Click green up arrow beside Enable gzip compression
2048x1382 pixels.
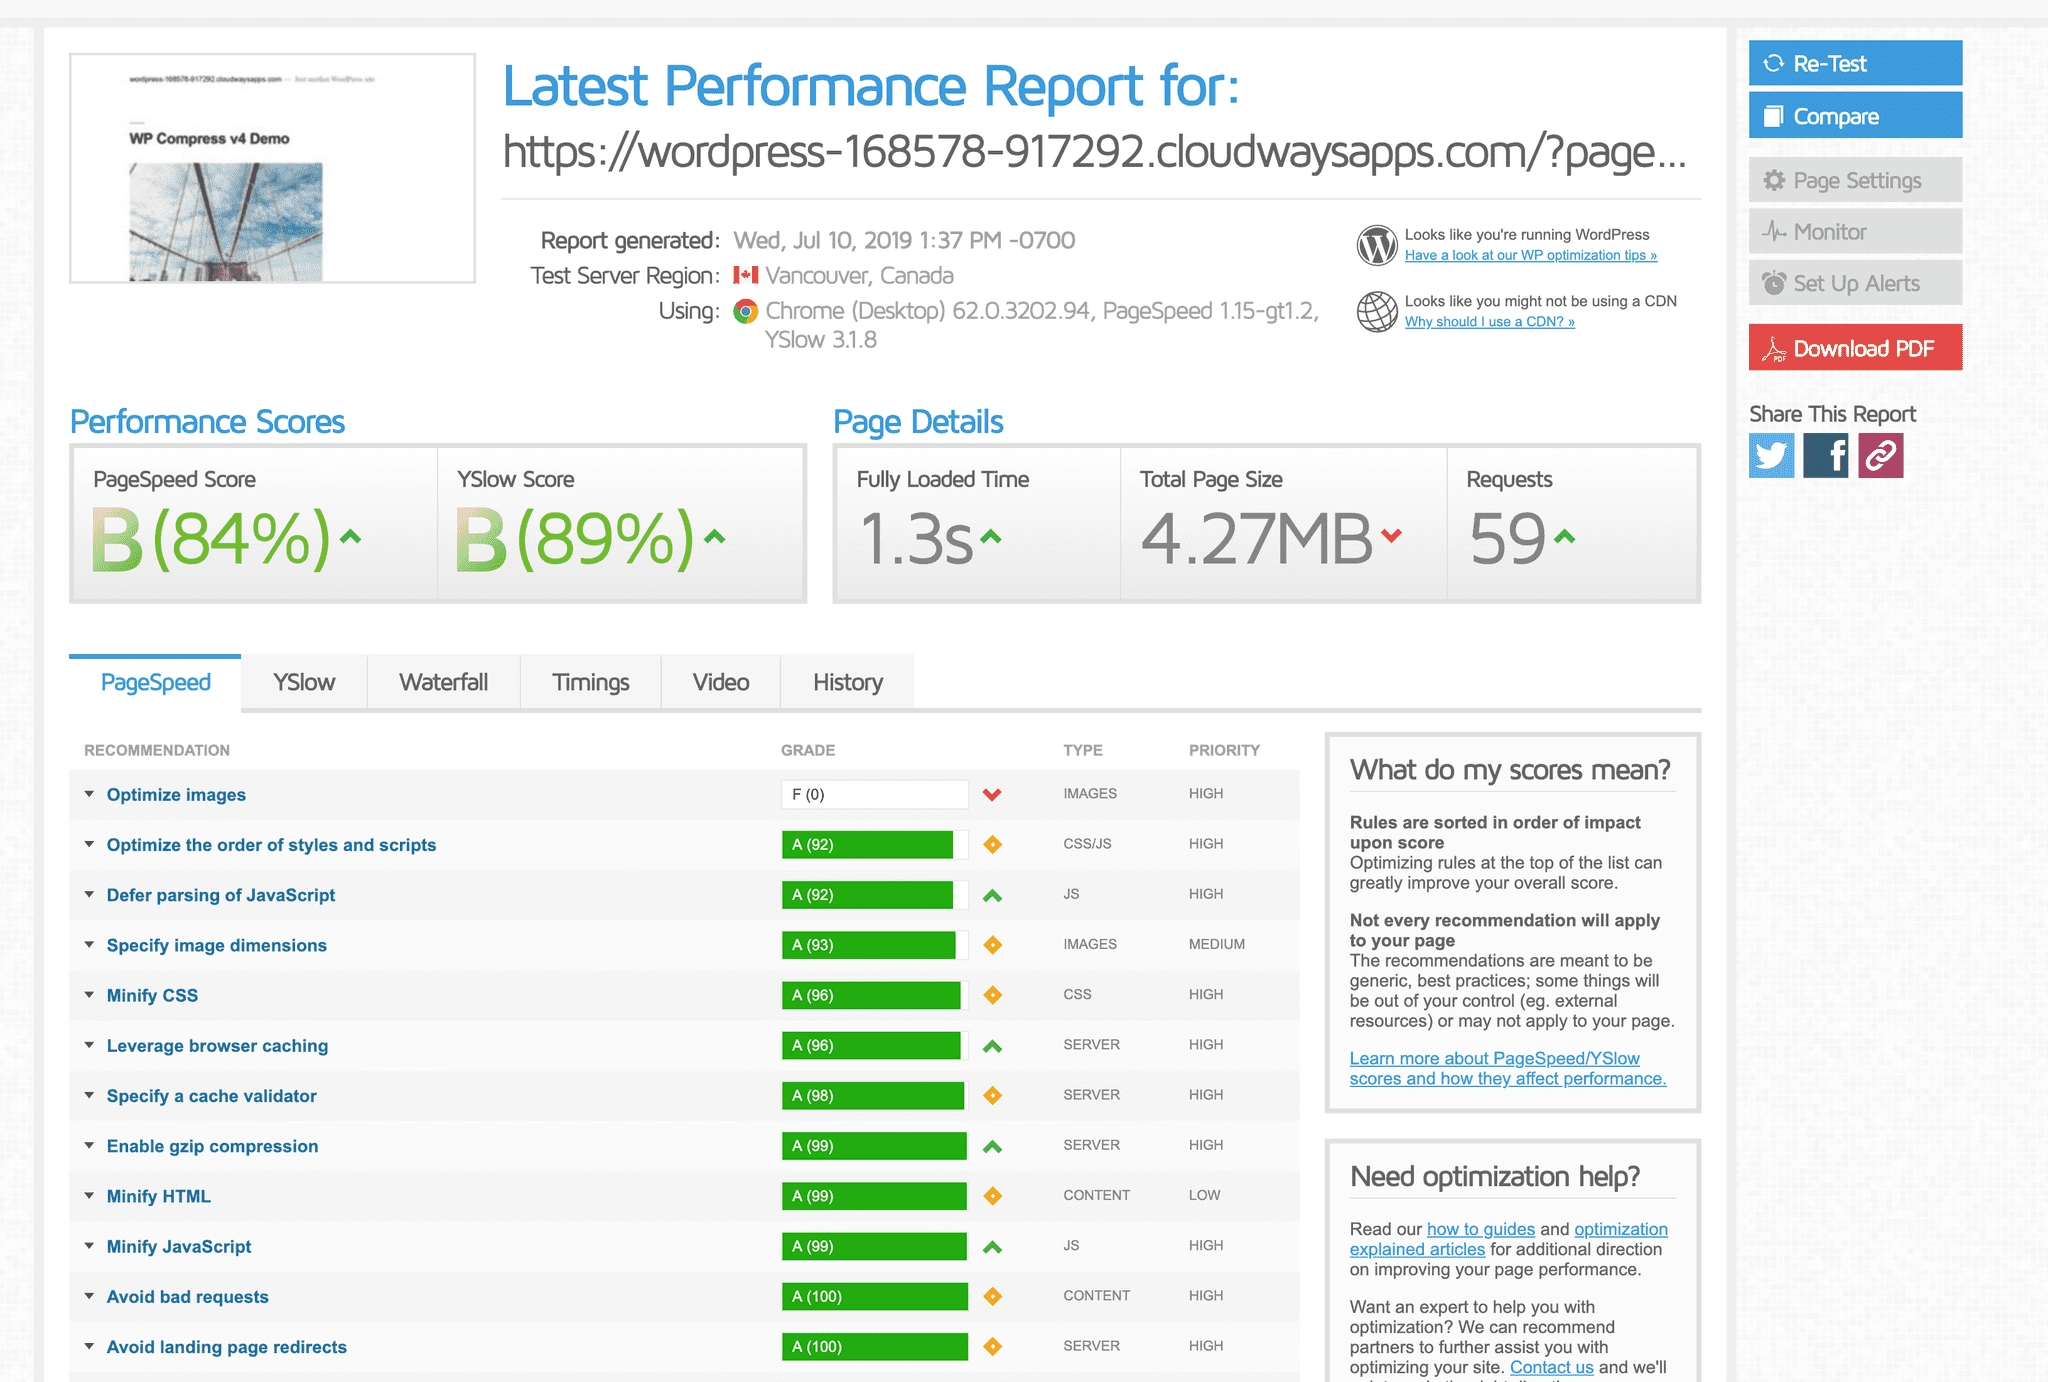click(x=992, y=1147)
